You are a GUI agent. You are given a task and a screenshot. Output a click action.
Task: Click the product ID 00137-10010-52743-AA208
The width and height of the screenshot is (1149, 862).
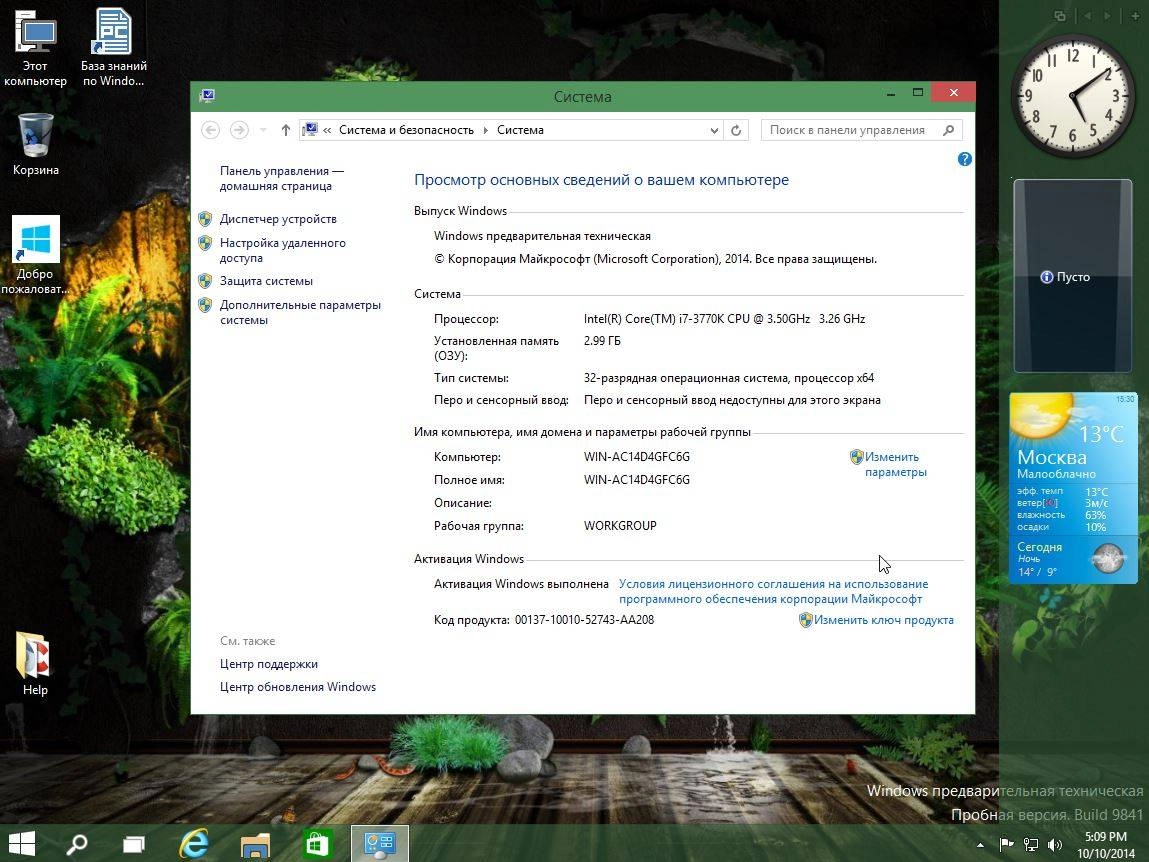(584, 620)
